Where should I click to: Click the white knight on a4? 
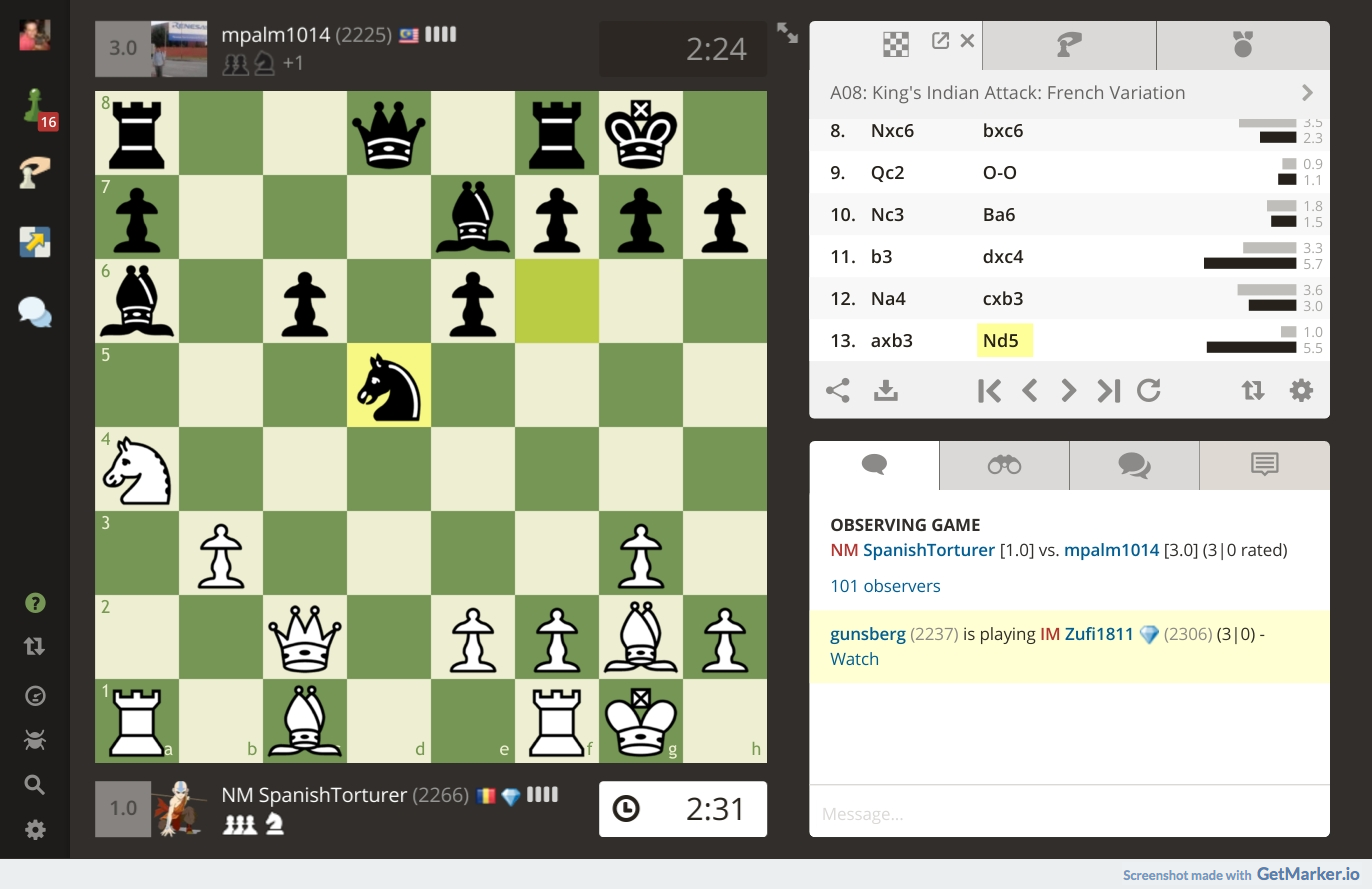[137, 470]
